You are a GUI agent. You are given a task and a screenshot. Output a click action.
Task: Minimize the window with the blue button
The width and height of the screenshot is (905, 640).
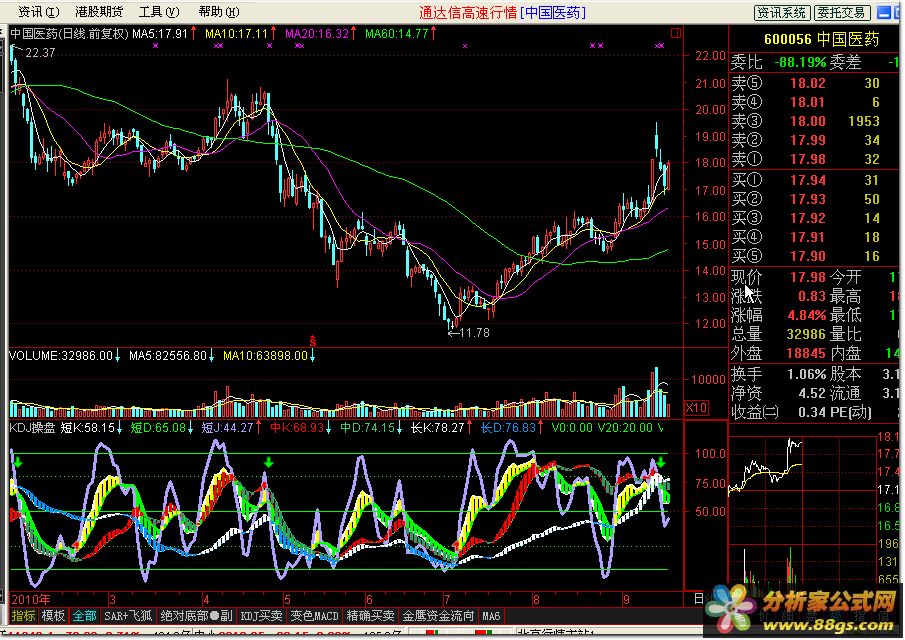(x=884, y=12)
